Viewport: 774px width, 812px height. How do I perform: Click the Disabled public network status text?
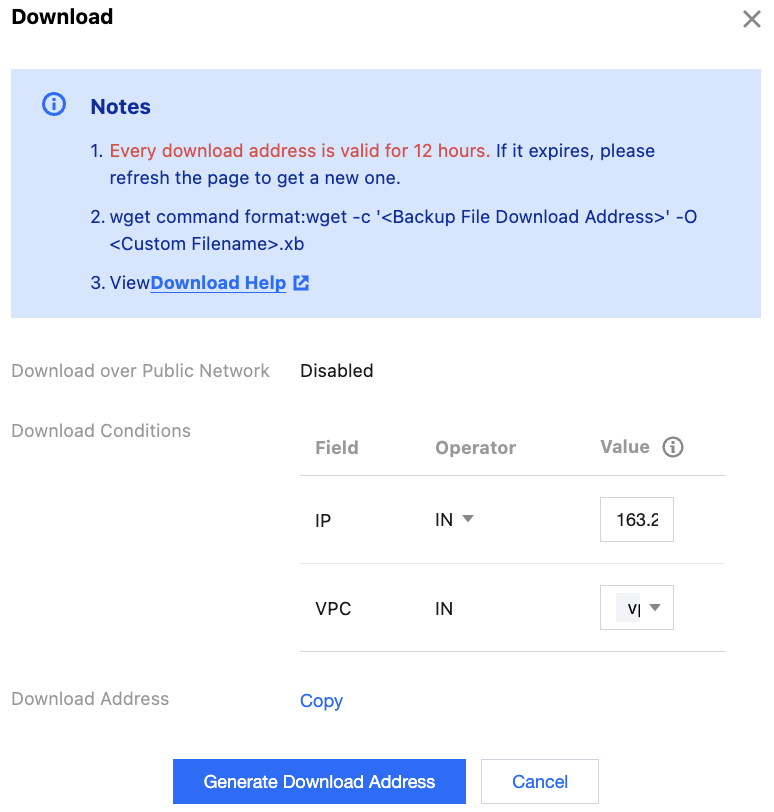(x=337, y=371)
